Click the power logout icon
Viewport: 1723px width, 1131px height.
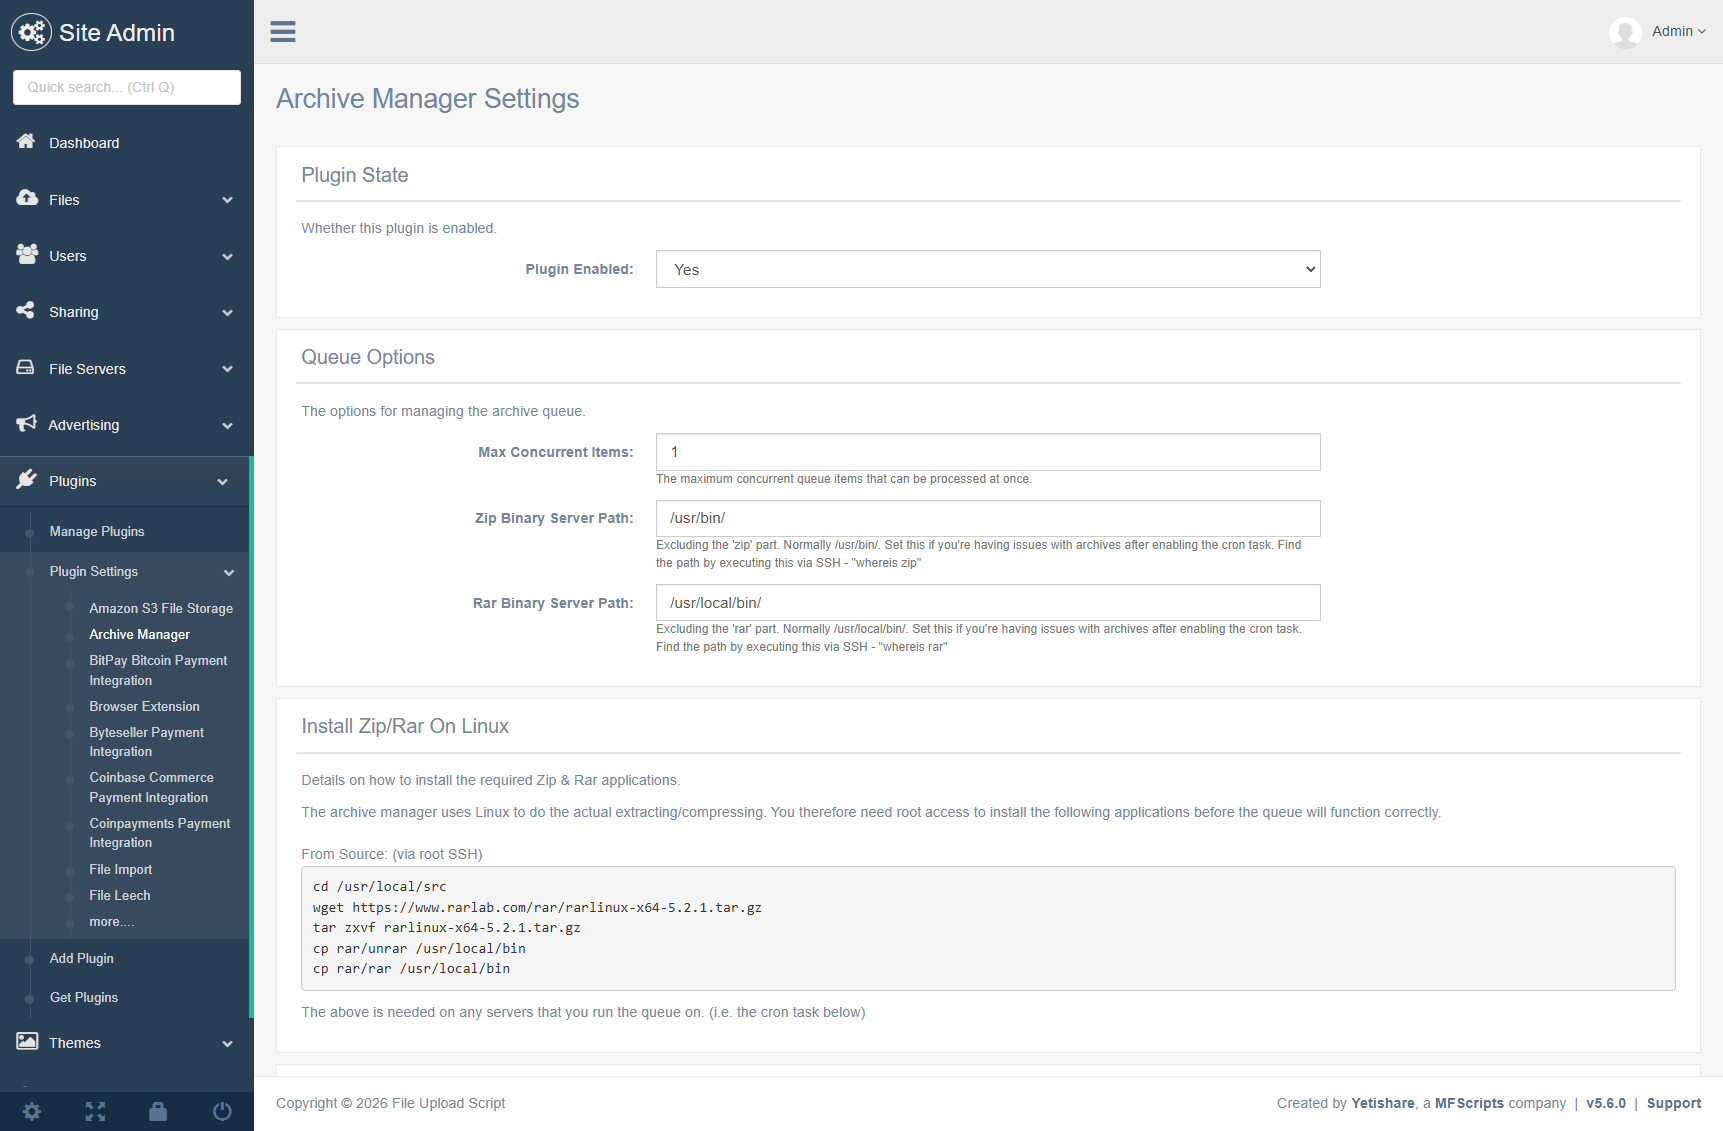click(x=222, y=1111)
